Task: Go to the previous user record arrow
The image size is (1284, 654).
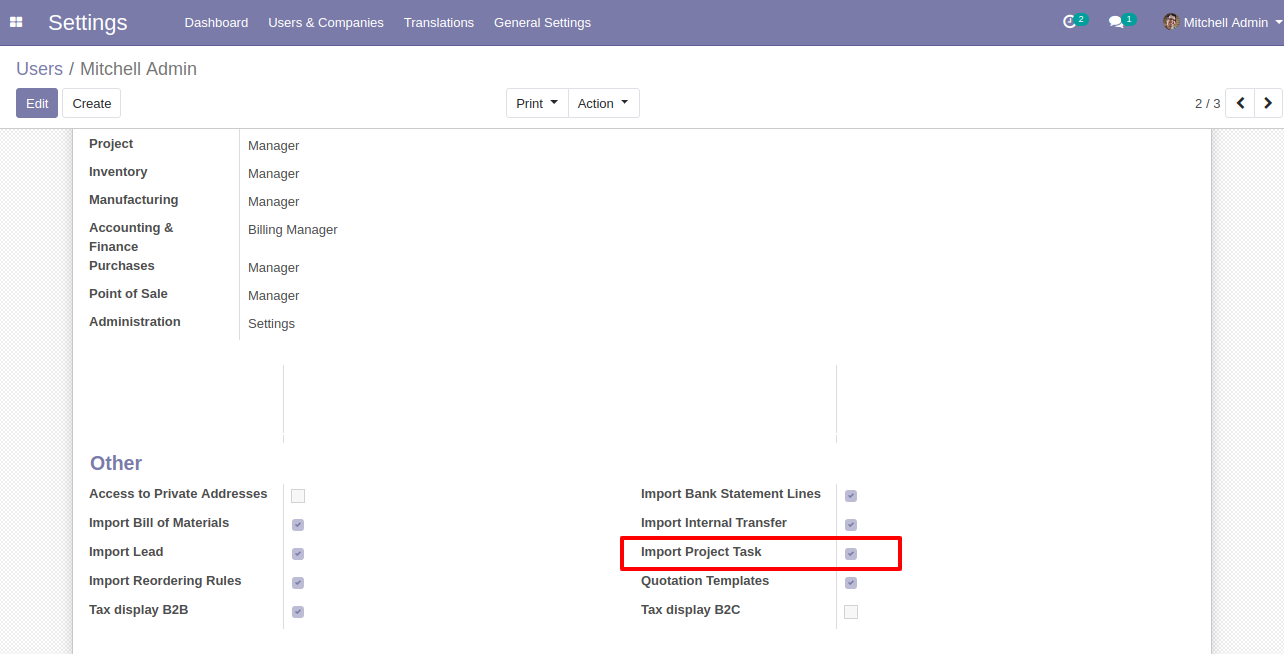Action: tap(1240, 103)
